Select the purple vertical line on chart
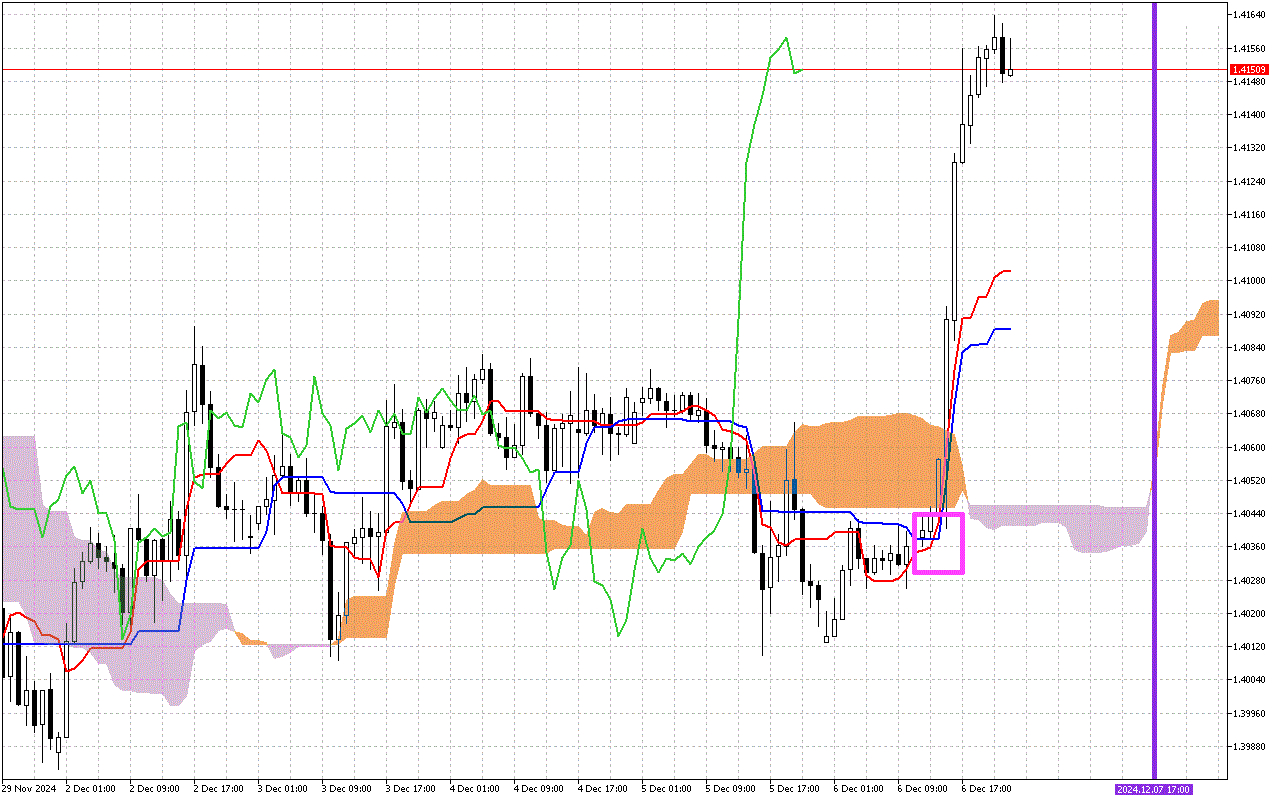 pyautogui.click(x=1155, y=390)
